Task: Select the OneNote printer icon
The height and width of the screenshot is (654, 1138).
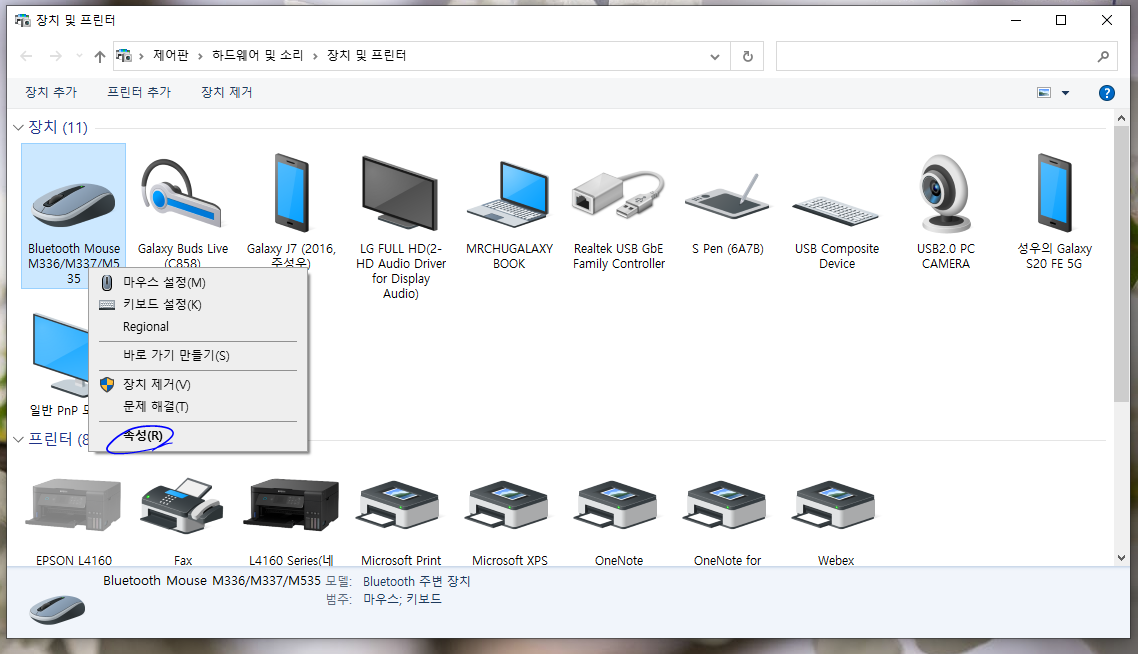Action: click(618, 505)
